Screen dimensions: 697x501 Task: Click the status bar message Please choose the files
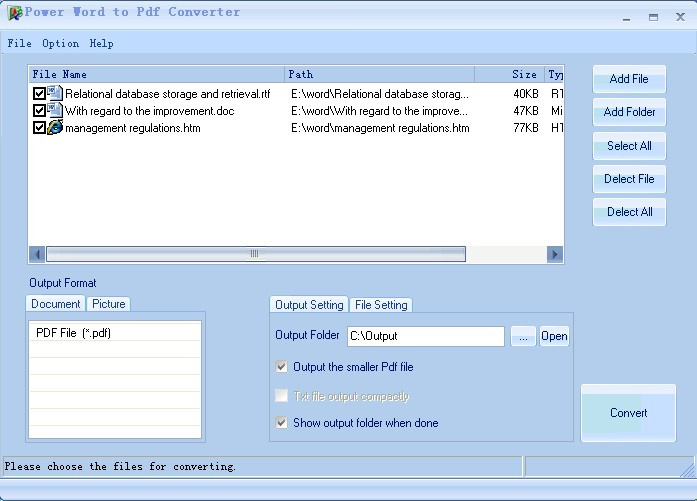(120, 466)
